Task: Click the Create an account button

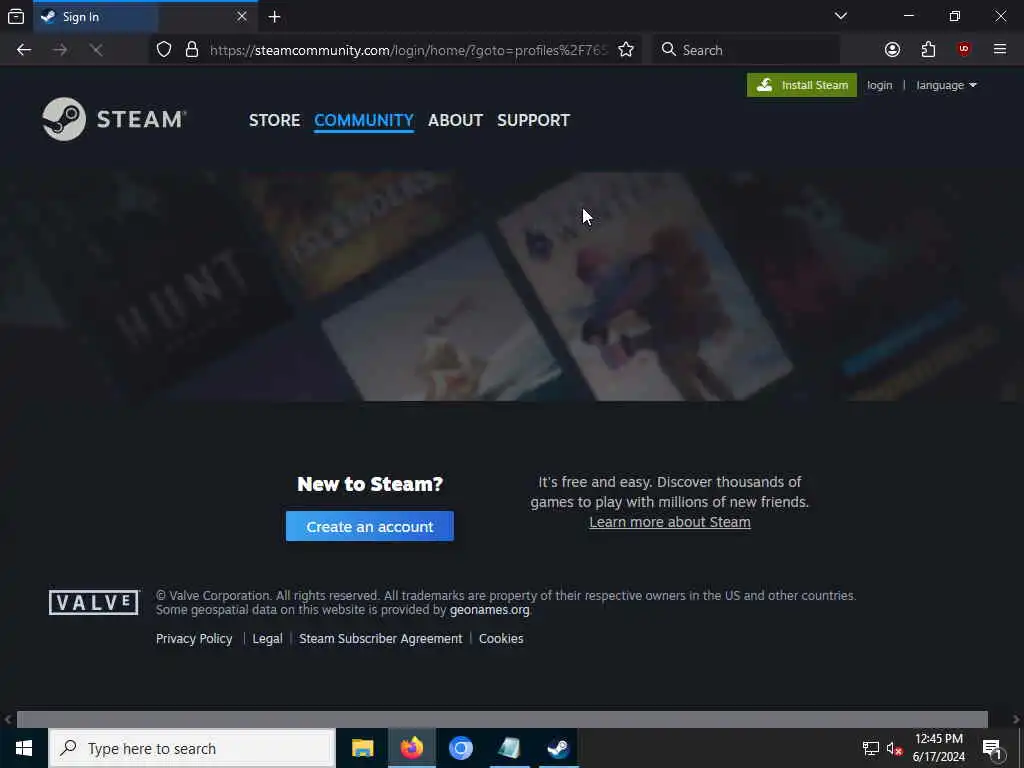Action: pyautogui.click(x=370, y=526)
